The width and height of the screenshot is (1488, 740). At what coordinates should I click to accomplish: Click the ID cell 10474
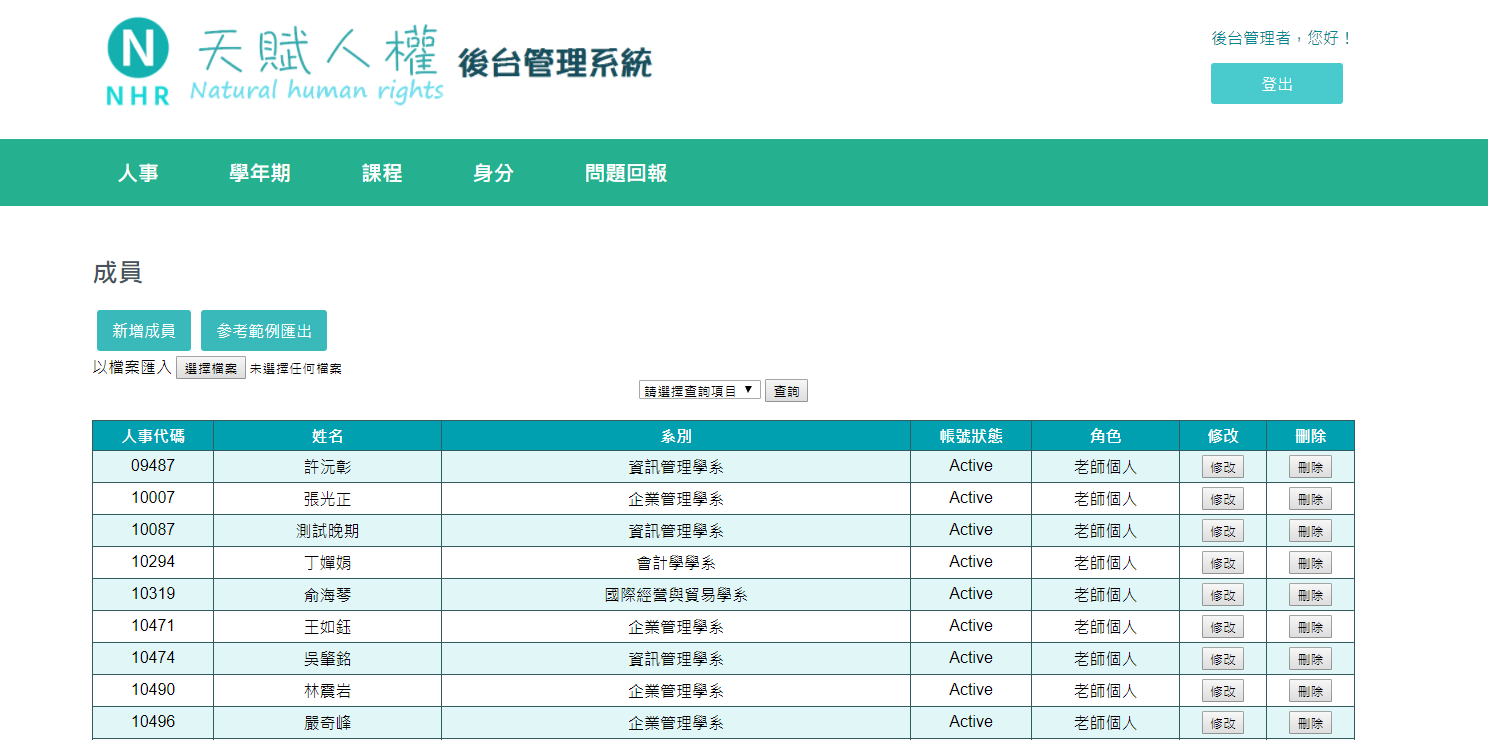pos(153,658)
